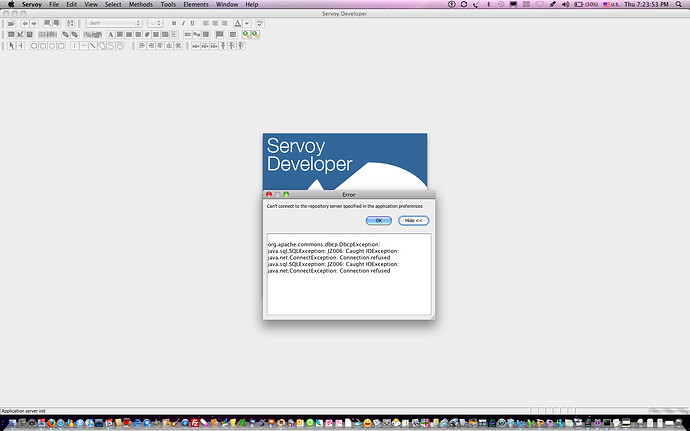This screenshot has height=431, width=690.
Task: Open Firefox from the Dock
Action: click(x=51, y=423)
